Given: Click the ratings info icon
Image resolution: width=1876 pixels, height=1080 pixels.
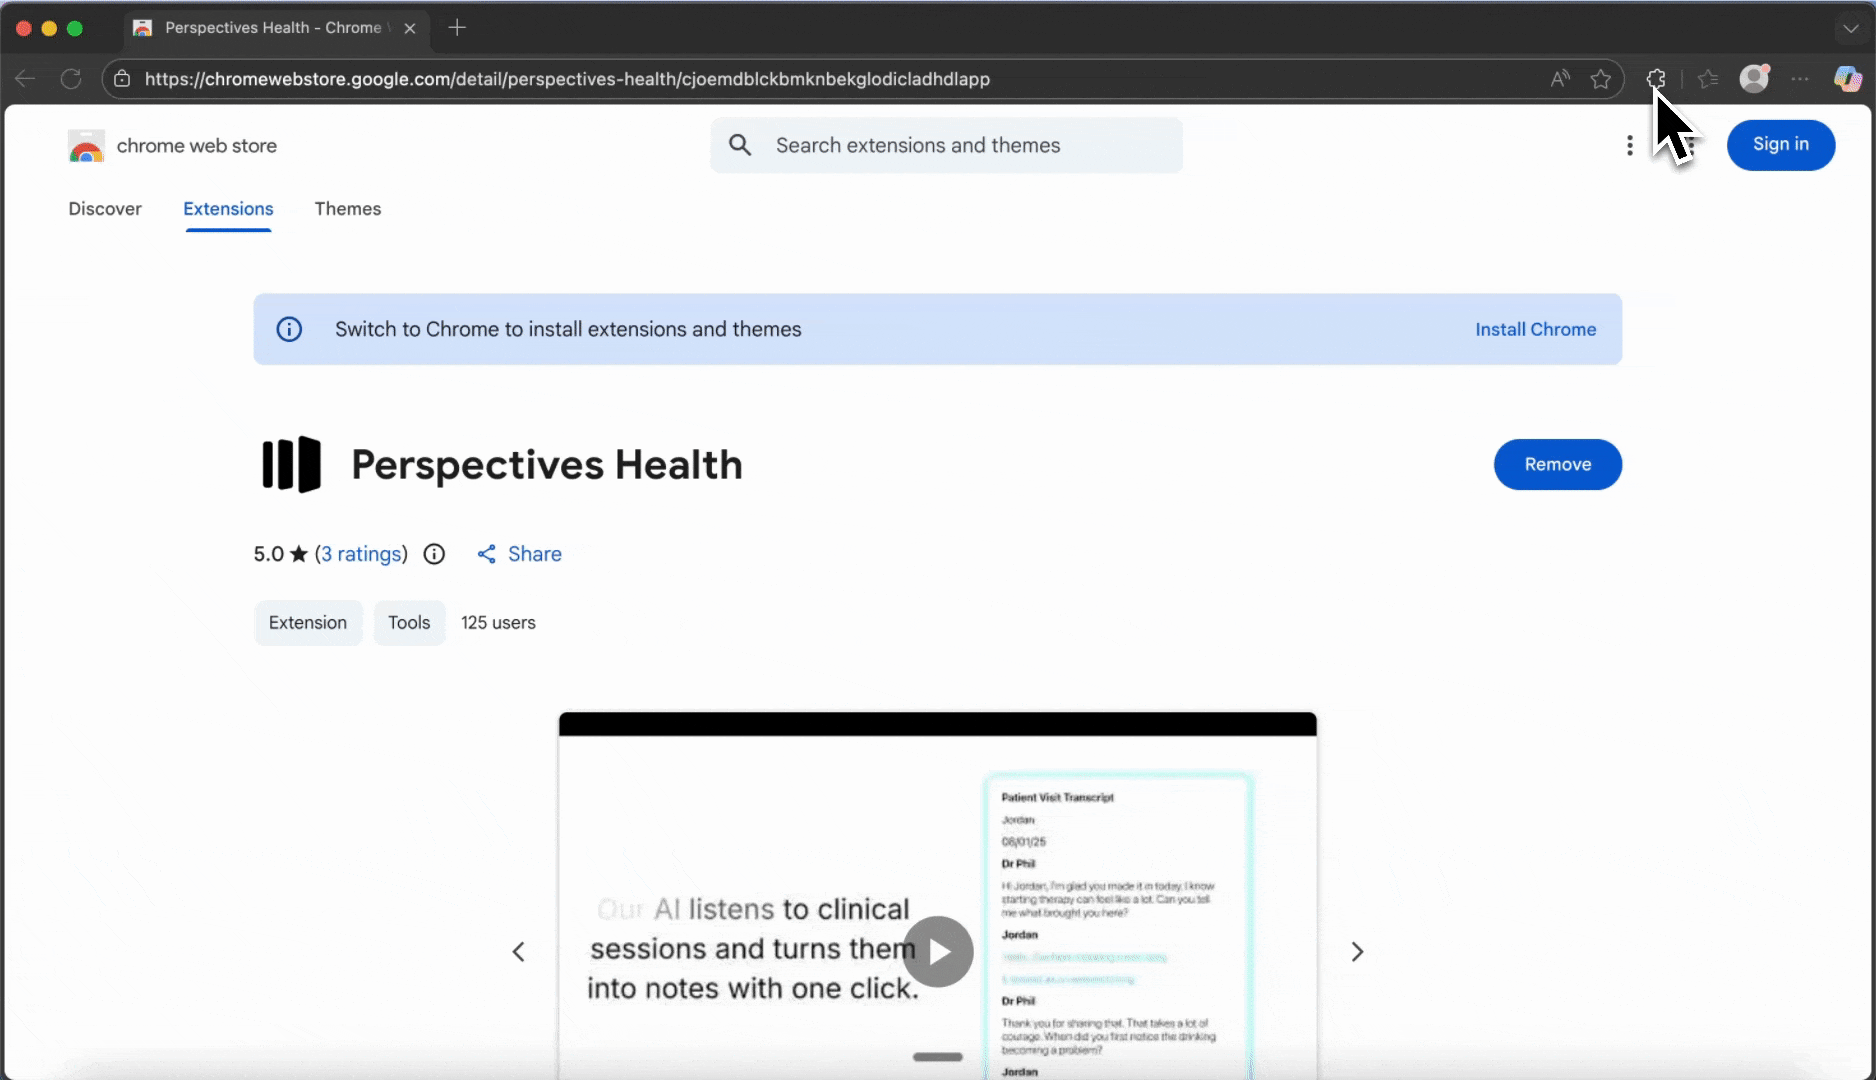Looking at the screenshot, I should tap(434, 554).
